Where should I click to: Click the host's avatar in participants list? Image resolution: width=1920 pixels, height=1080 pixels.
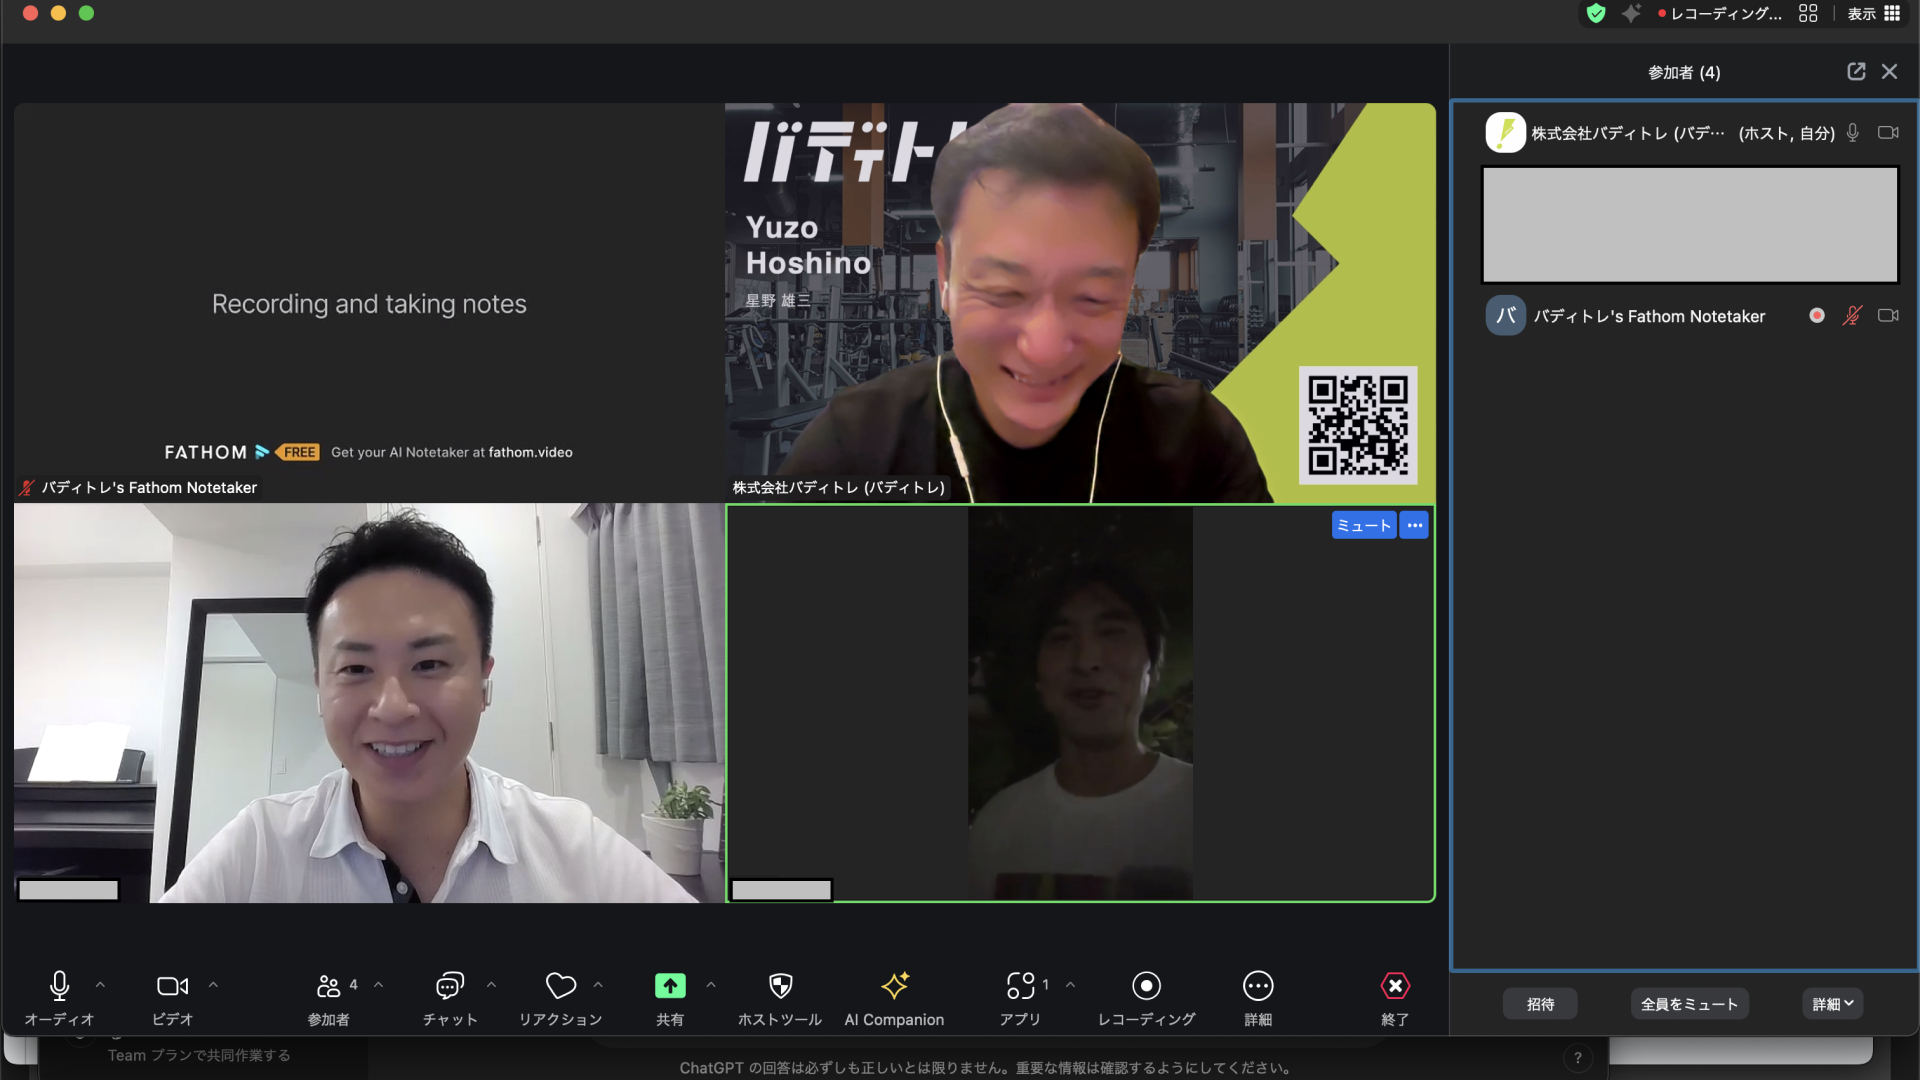[1505, 133]
